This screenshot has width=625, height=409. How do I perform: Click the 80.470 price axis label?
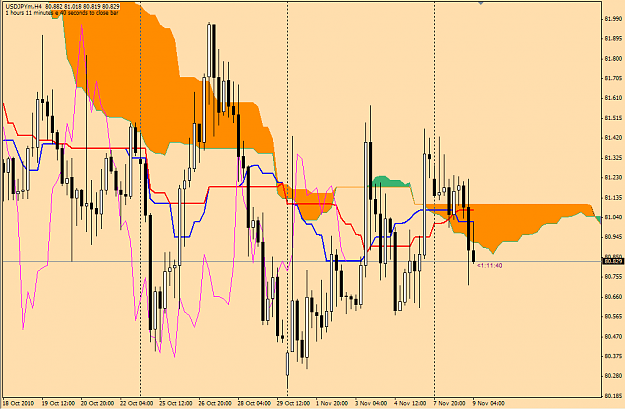pyautogui.click(x=613, y=336)
